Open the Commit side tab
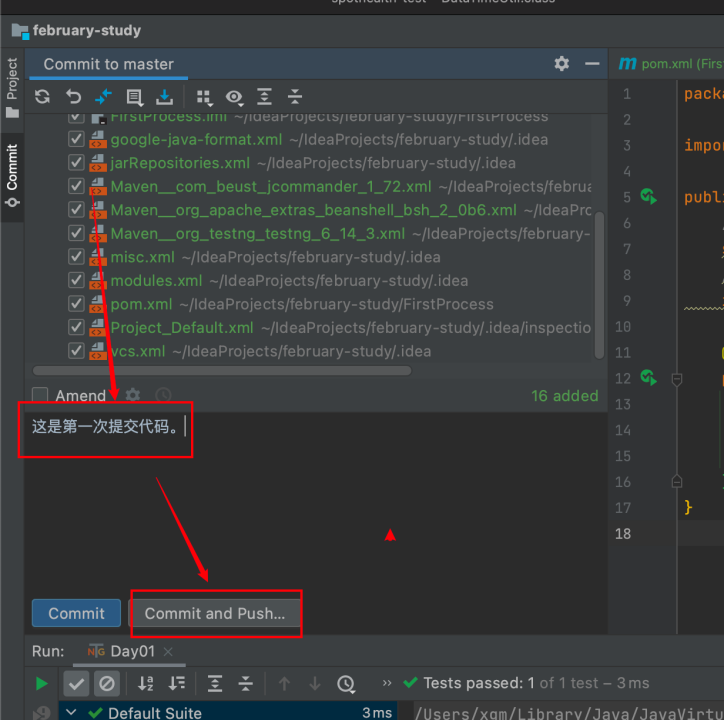This screenshot has height=720, width=724. tap(12, 175)
